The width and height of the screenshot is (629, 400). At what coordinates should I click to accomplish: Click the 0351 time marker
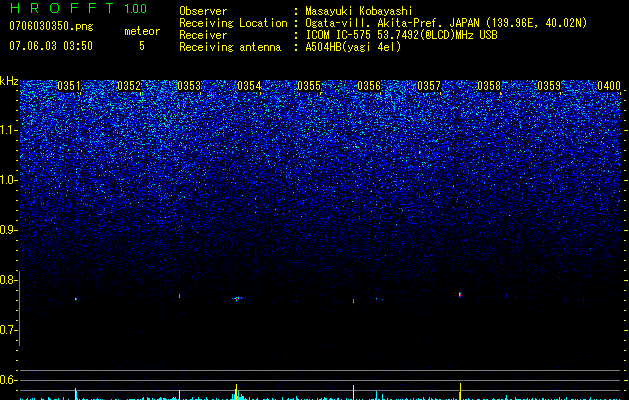pyautogui.click(x=69, y=86)
